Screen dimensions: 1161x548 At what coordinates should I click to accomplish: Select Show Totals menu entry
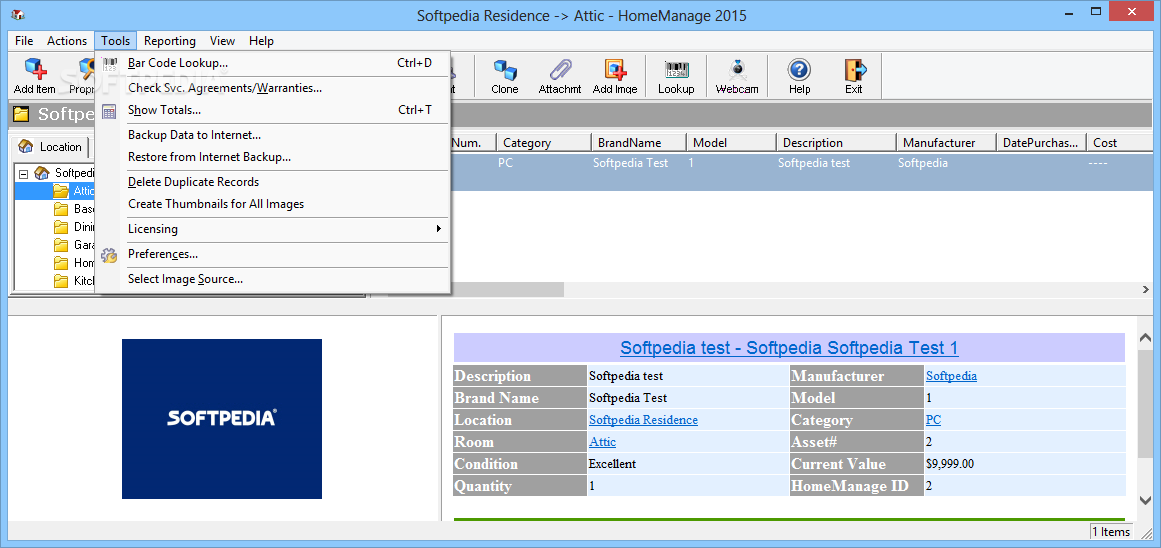273,110
